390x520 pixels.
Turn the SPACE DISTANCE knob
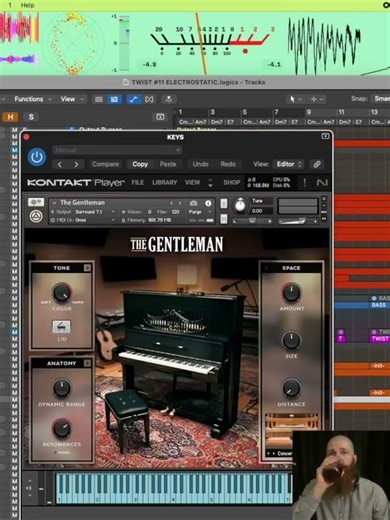click(x=291, y=388)
